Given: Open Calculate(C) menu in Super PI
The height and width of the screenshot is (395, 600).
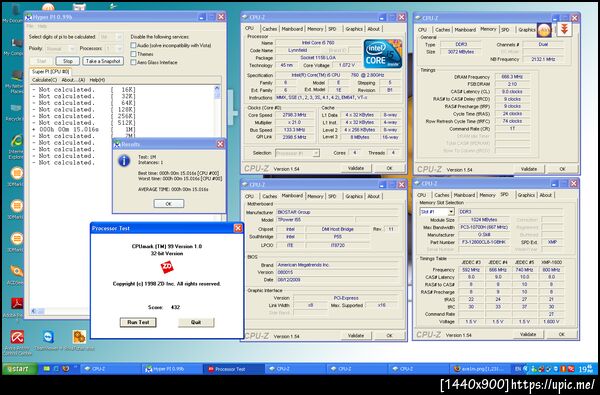Looking at the screenshot, I should pos(44,80).
